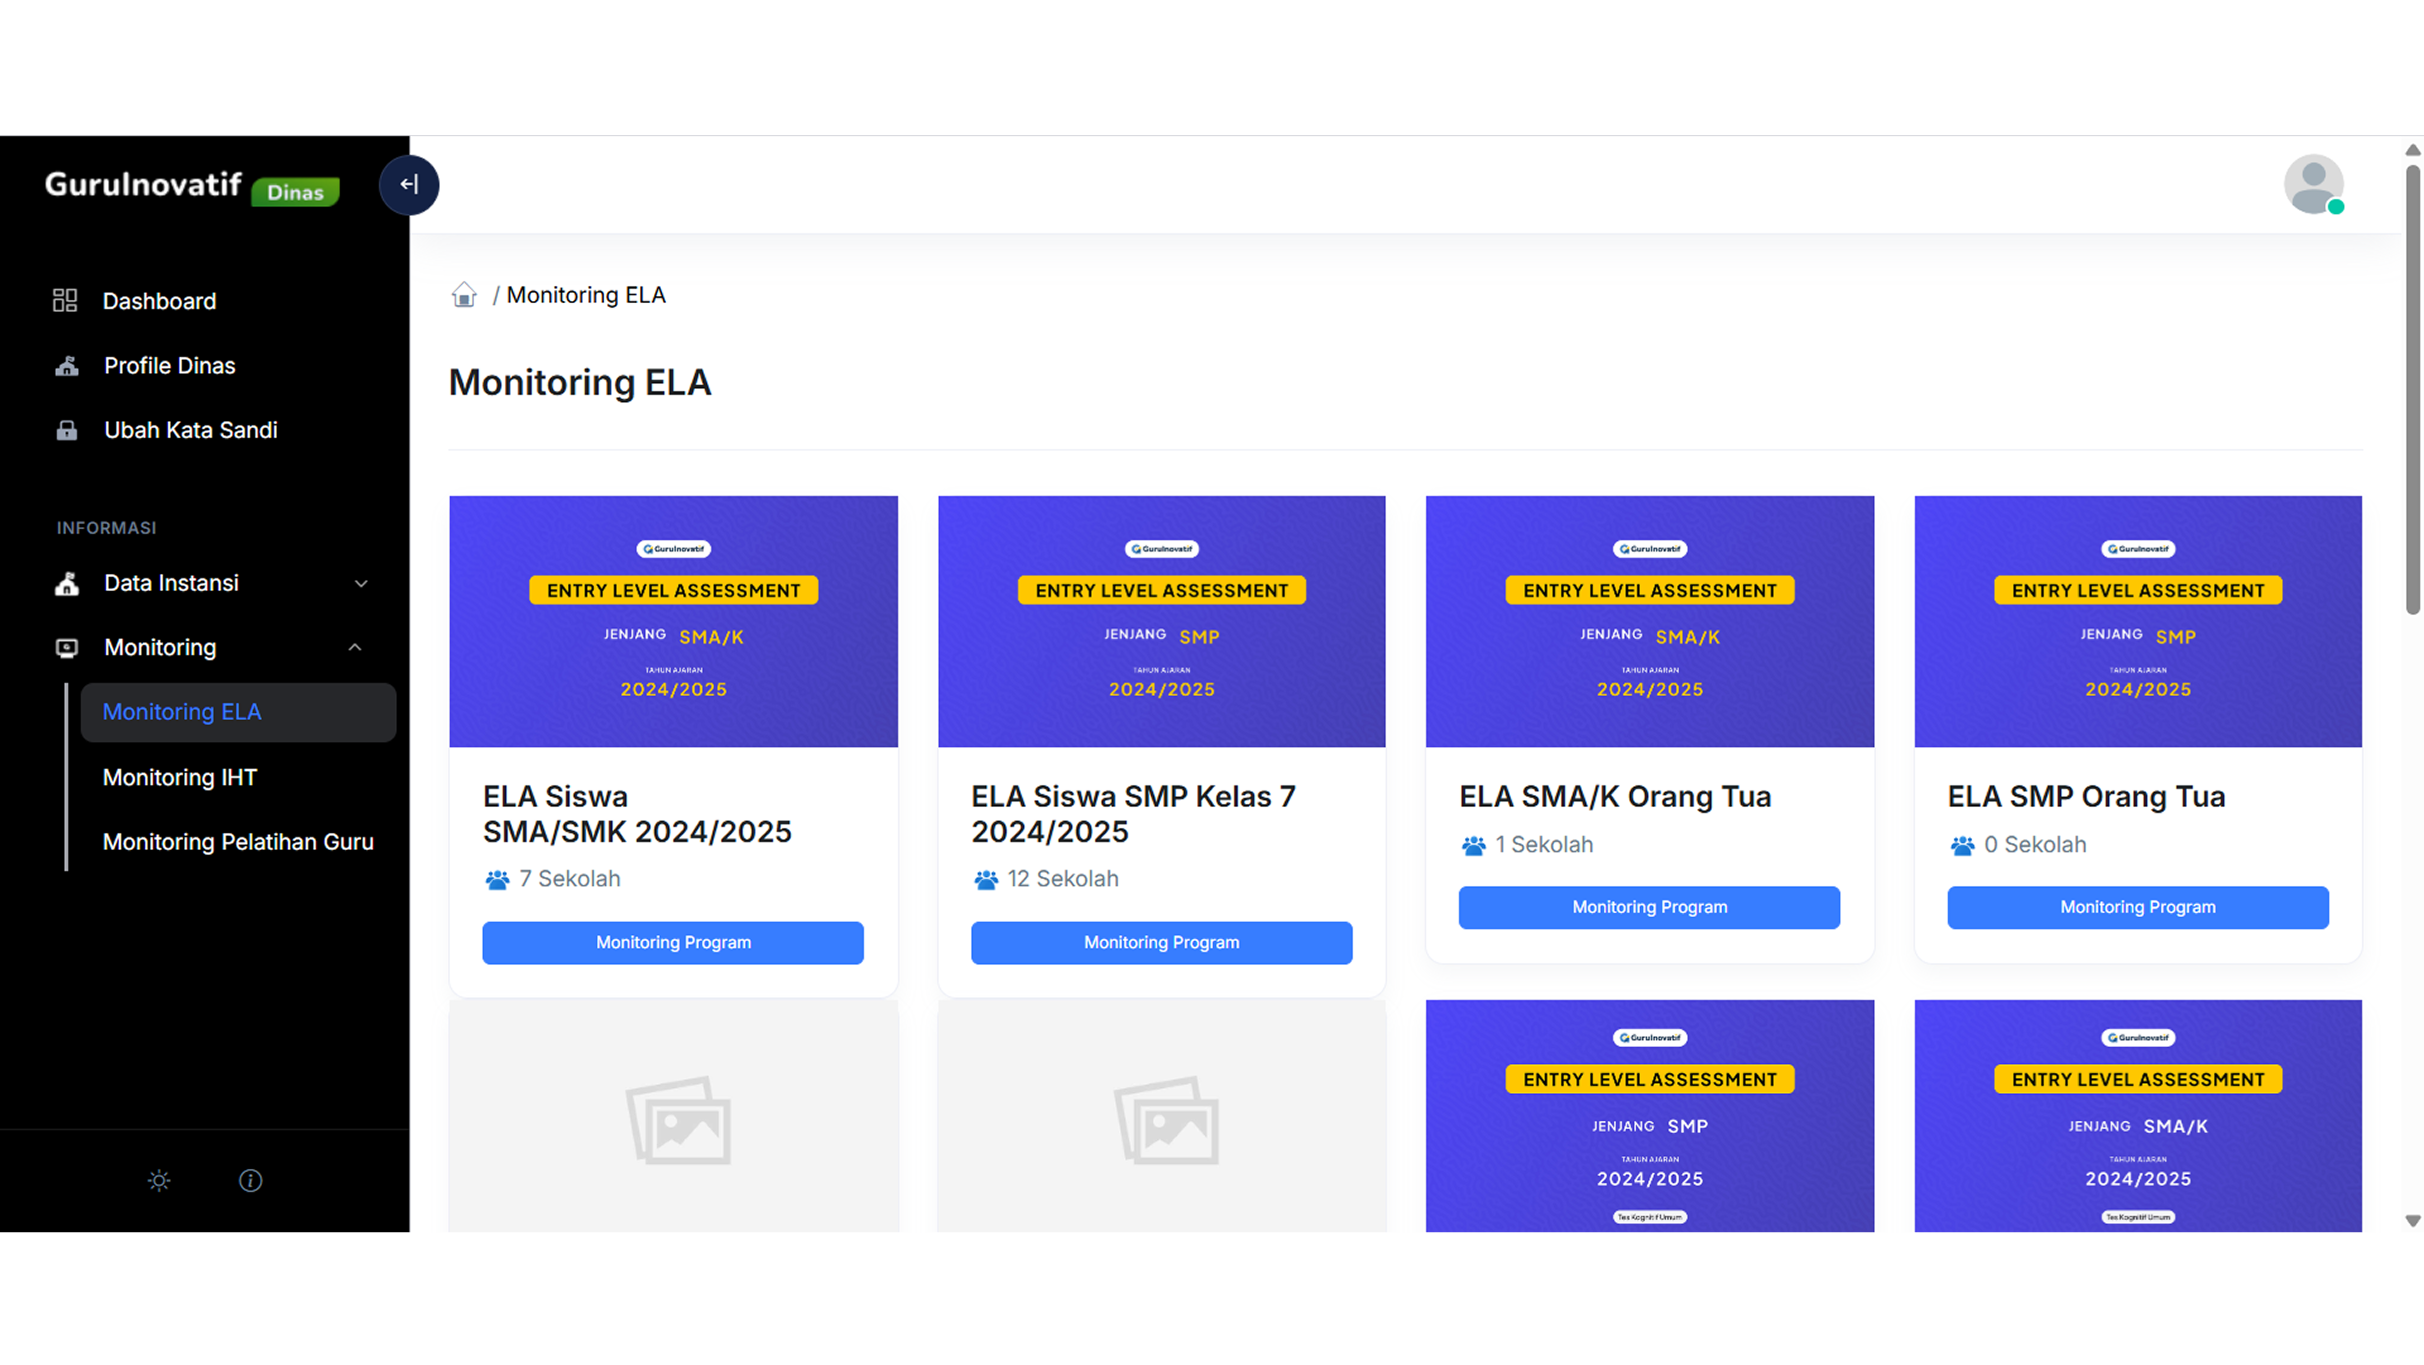This screenshot has height=1365, width=2424.
Task: Click the scrollbar down arrow
Action: 2412,1221
